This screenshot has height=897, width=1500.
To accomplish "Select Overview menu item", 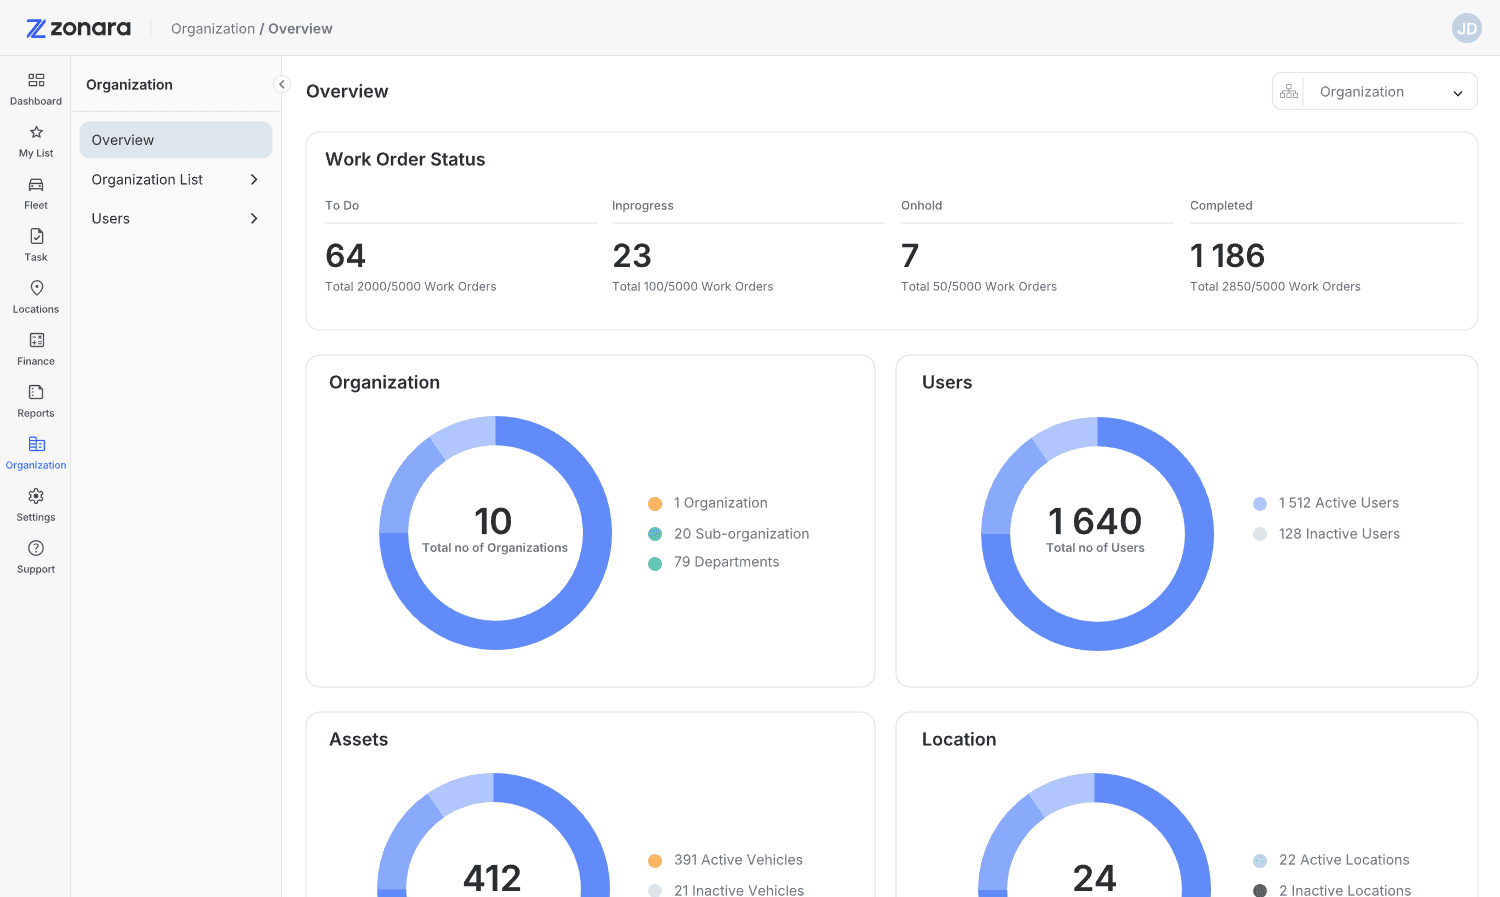I will click(x=176, y=140).
